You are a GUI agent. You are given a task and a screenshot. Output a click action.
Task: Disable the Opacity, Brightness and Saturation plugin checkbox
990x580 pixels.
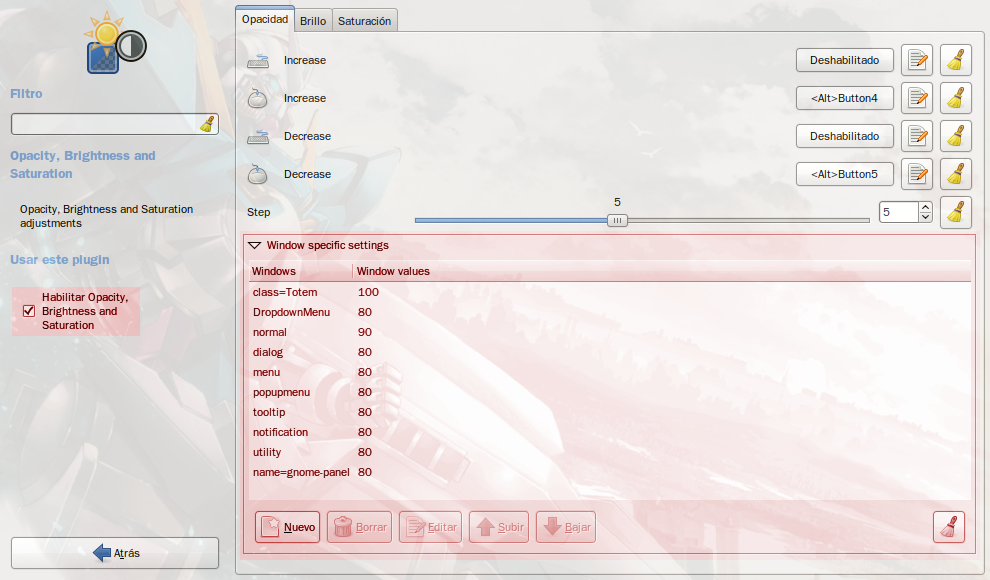coord(29,310)
